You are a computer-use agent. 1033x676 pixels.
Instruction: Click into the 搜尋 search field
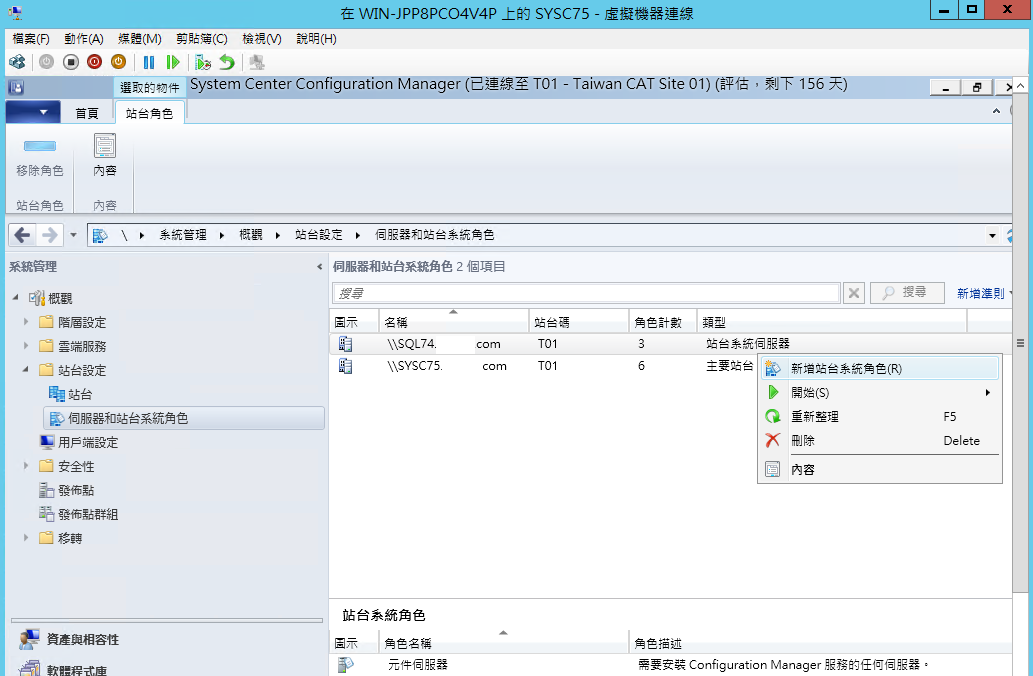tap(586, 293)
